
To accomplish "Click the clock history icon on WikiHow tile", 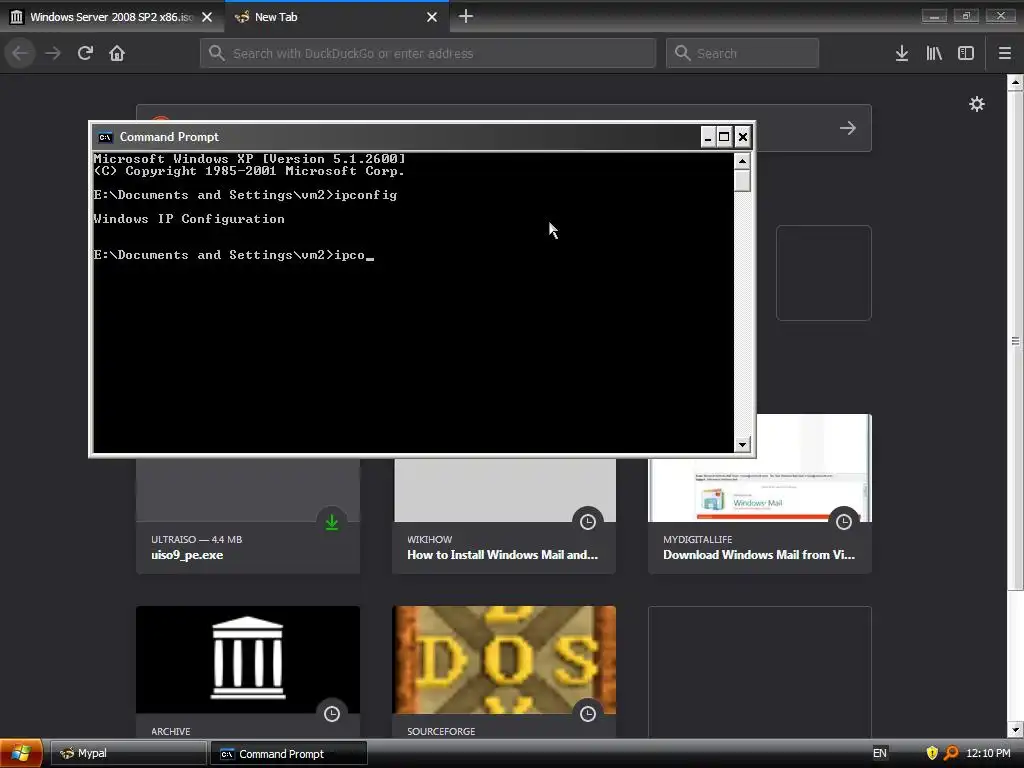I will [588, 521].
